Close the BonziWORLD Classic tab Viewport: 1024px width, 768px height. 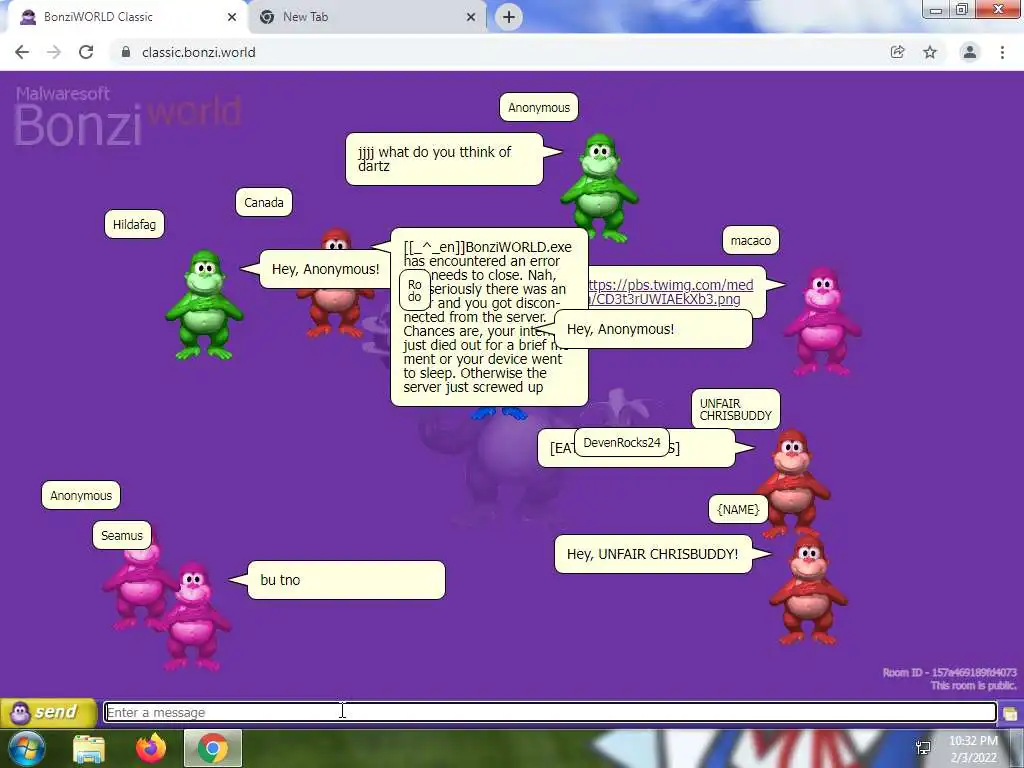point(232,17)
